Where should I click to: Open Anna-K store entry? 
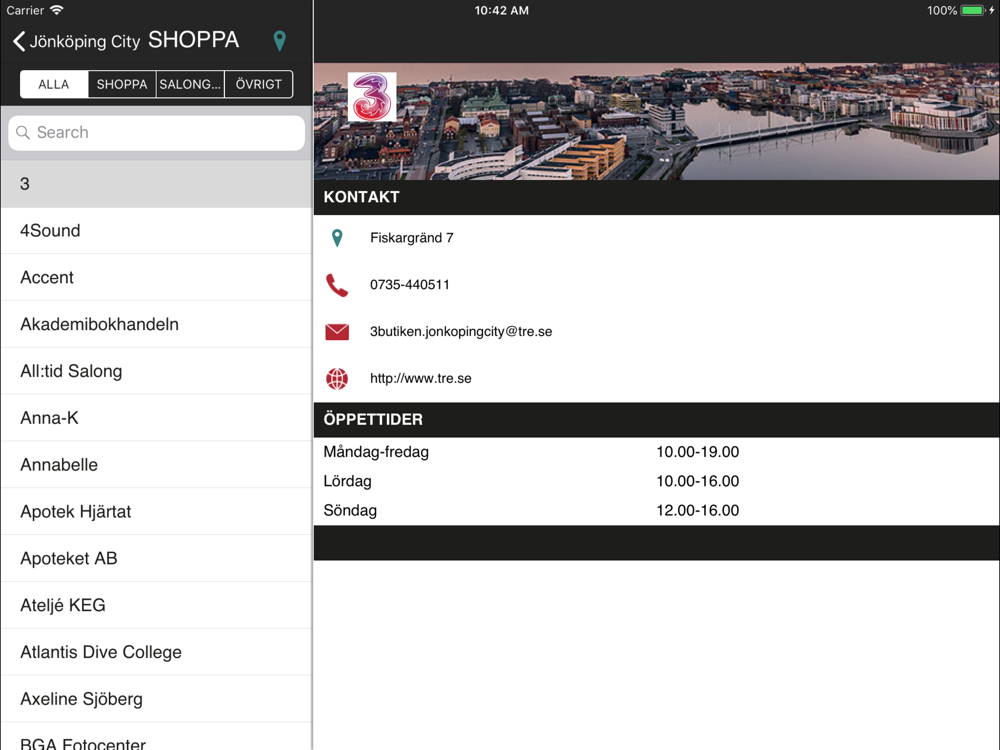[156, 418]
